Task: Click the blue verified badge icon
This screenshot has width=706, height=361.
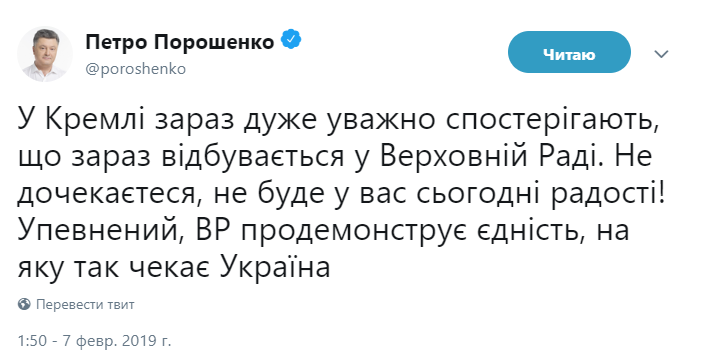Action: [291, 39]
